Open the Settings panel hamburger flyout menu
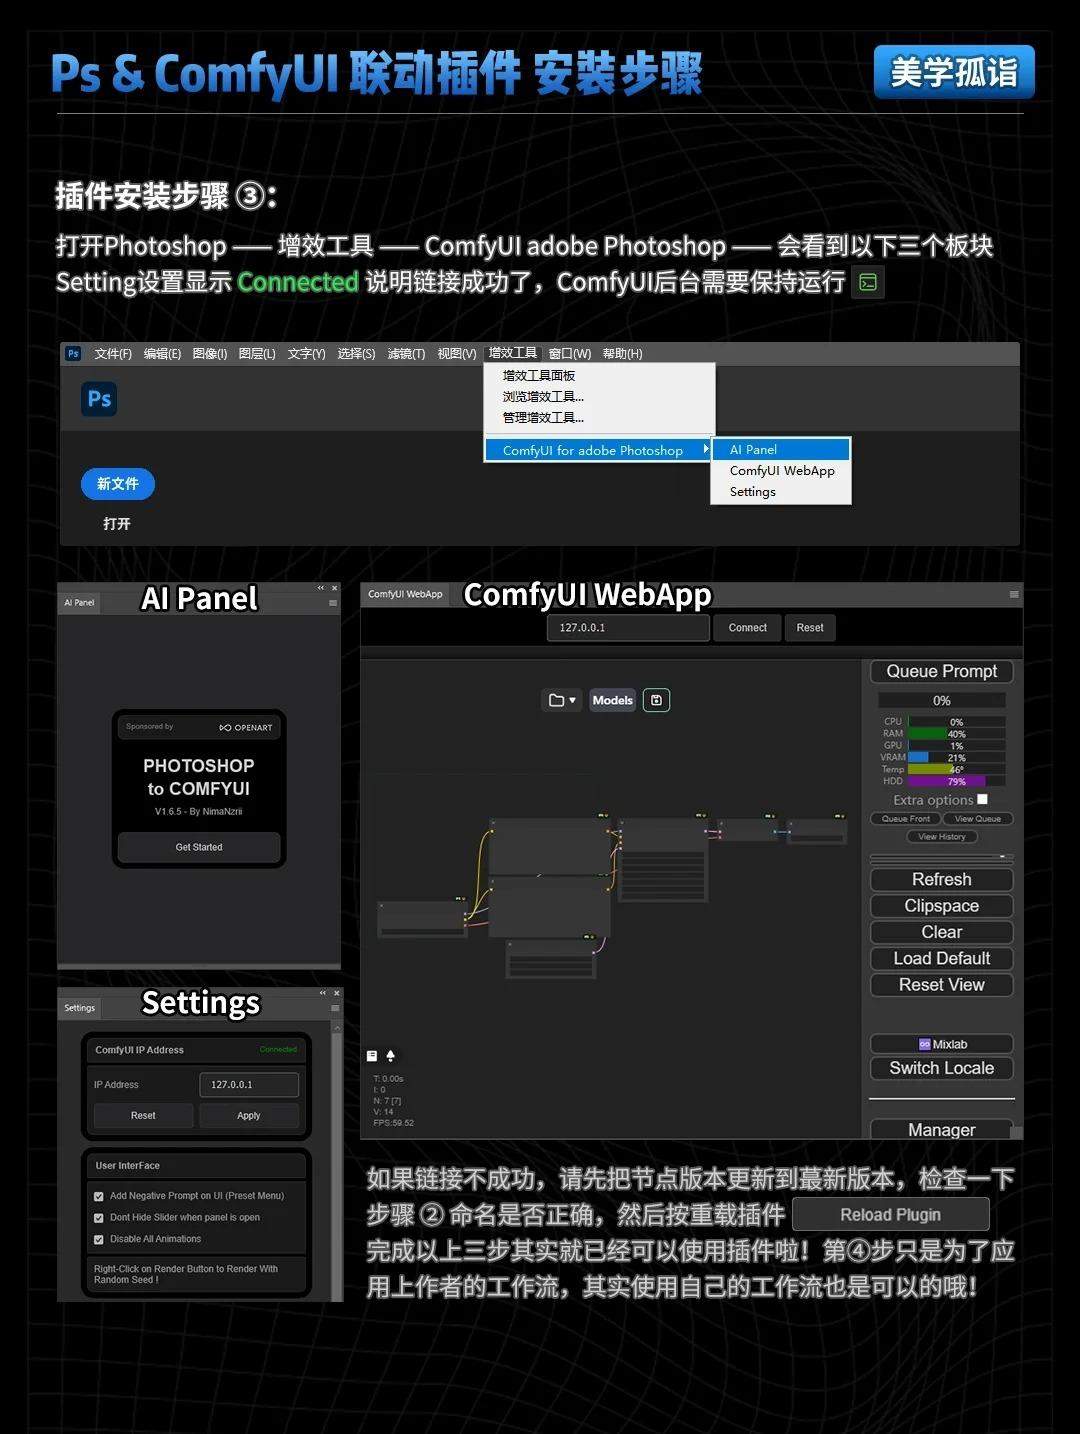Screen dimensions: 1080x1434 [335, 1008]
